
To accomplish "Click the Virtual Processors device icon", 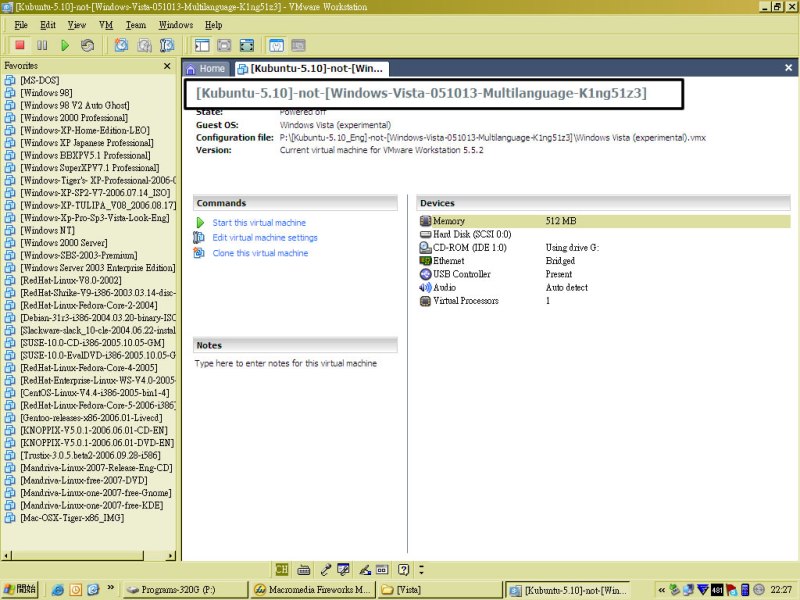I will [425, 301].
